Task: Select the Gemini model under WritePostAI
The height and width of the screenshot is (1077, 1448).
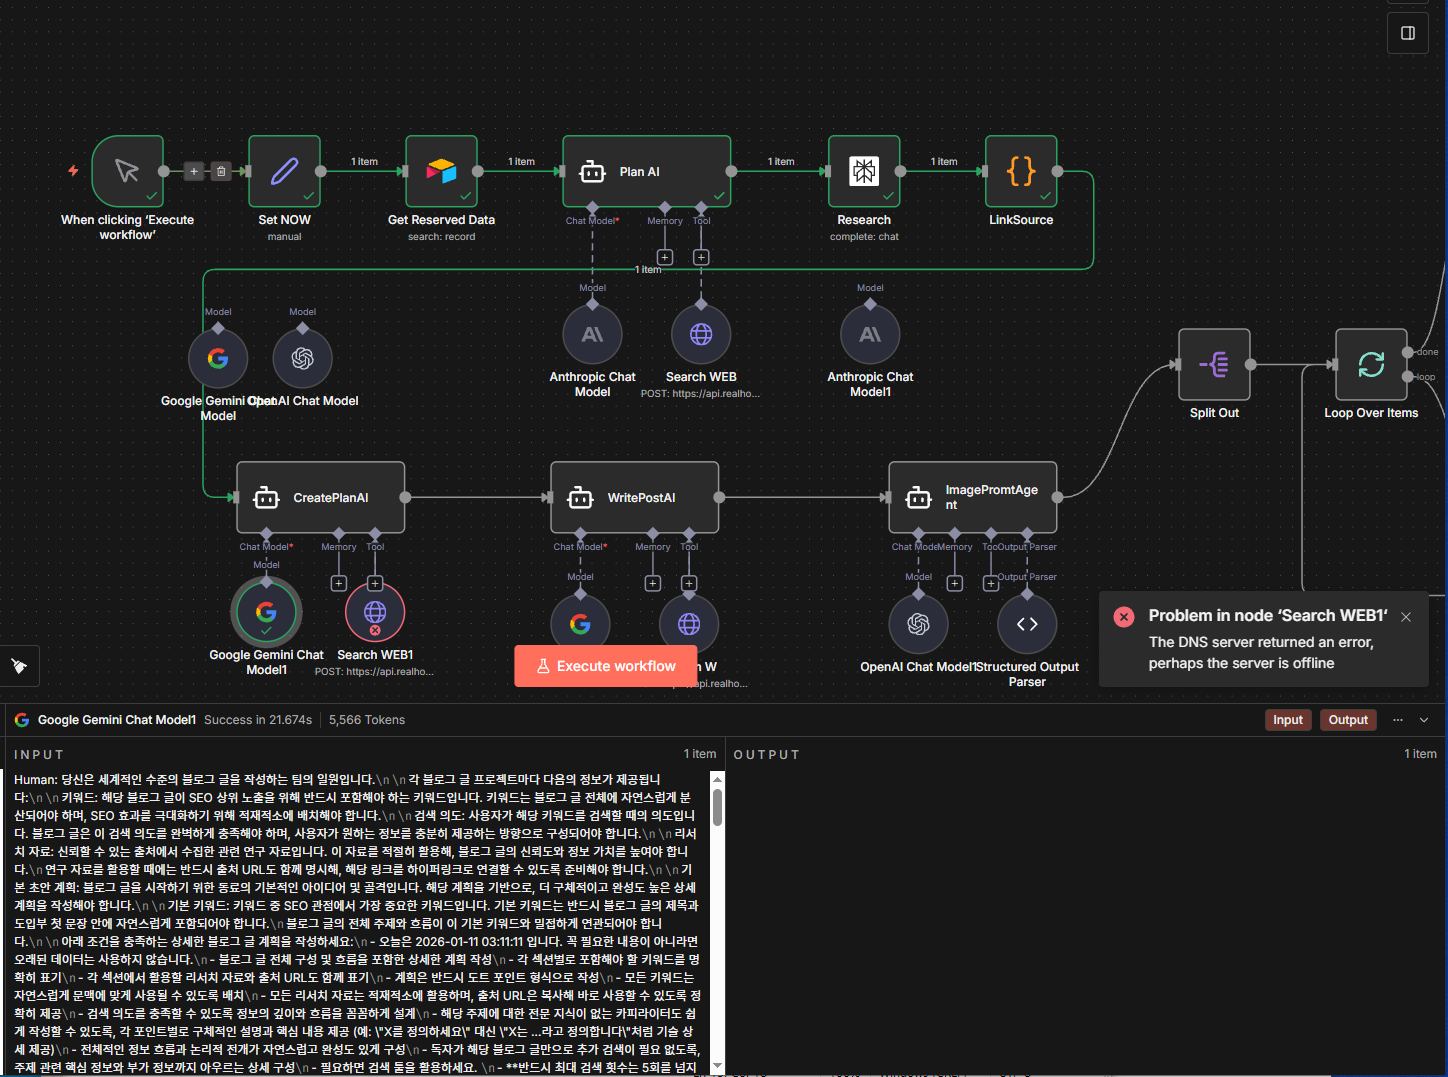Action: (x=580, y=624)
